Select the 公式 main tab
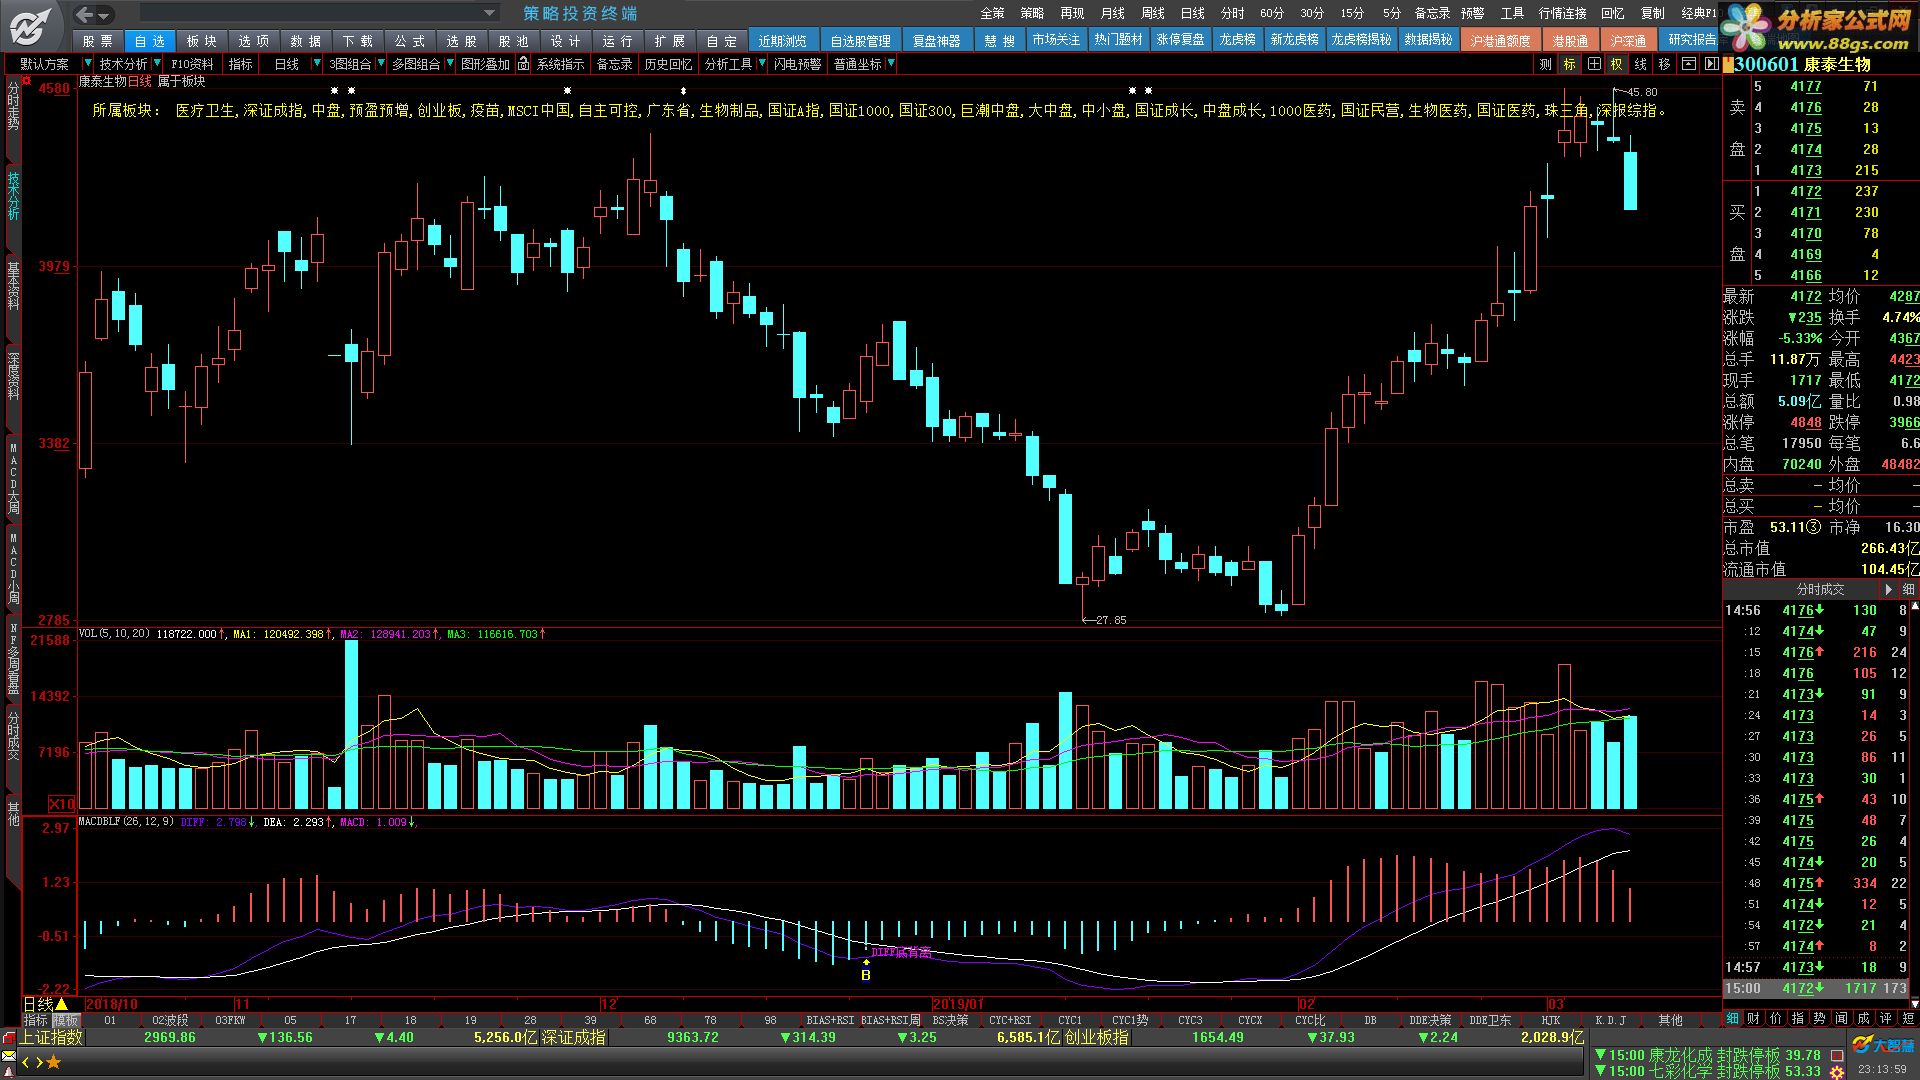Screen dimensions: 1920x1080 pyautogui.click(x=410, y=41)
